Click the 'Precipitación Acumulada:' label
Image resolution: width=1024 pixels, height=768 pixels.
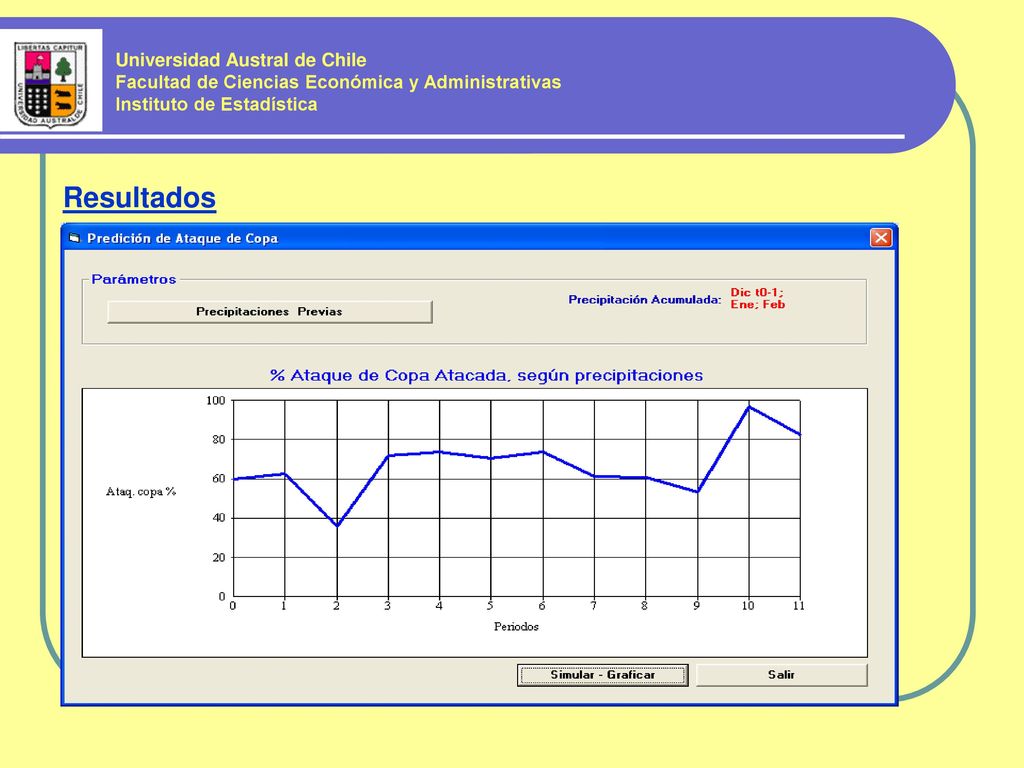click(x=645, y=300)
